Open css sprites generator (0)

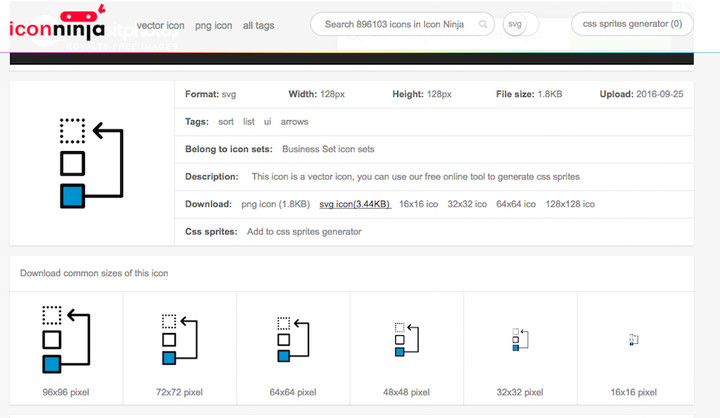632,24
